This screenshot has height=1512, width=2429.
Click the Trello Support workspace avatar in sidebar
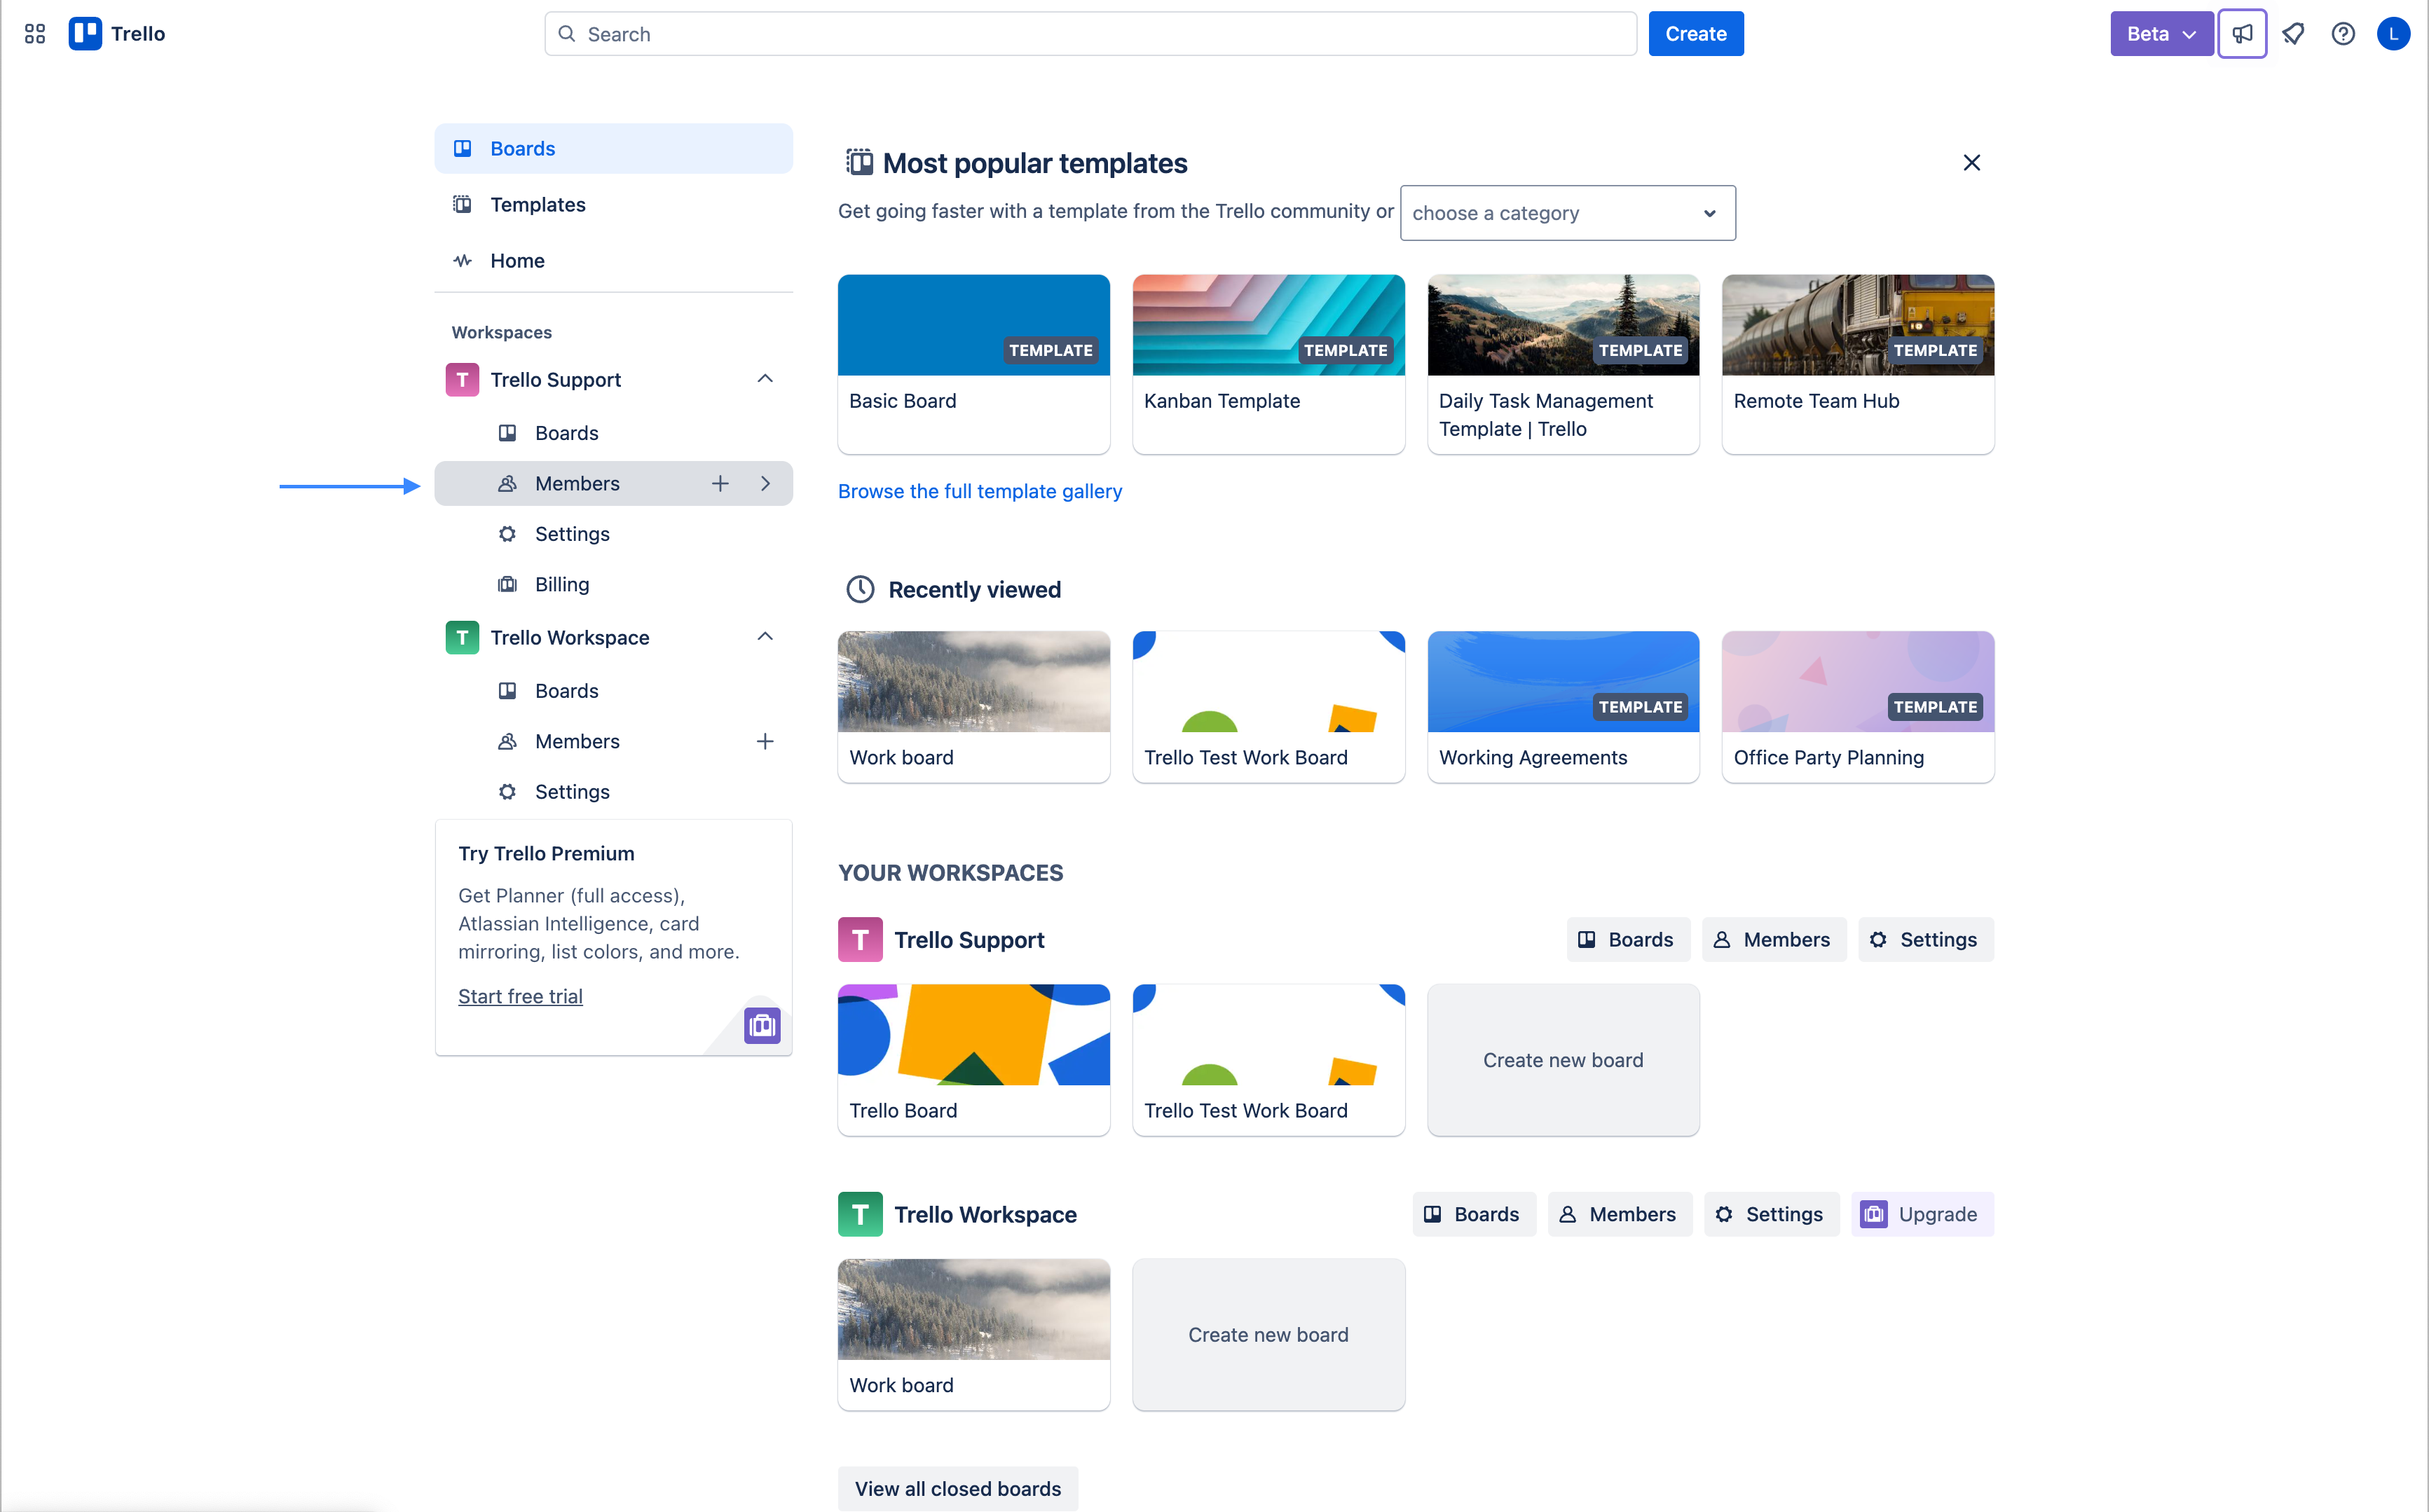(x=462, y=380)
